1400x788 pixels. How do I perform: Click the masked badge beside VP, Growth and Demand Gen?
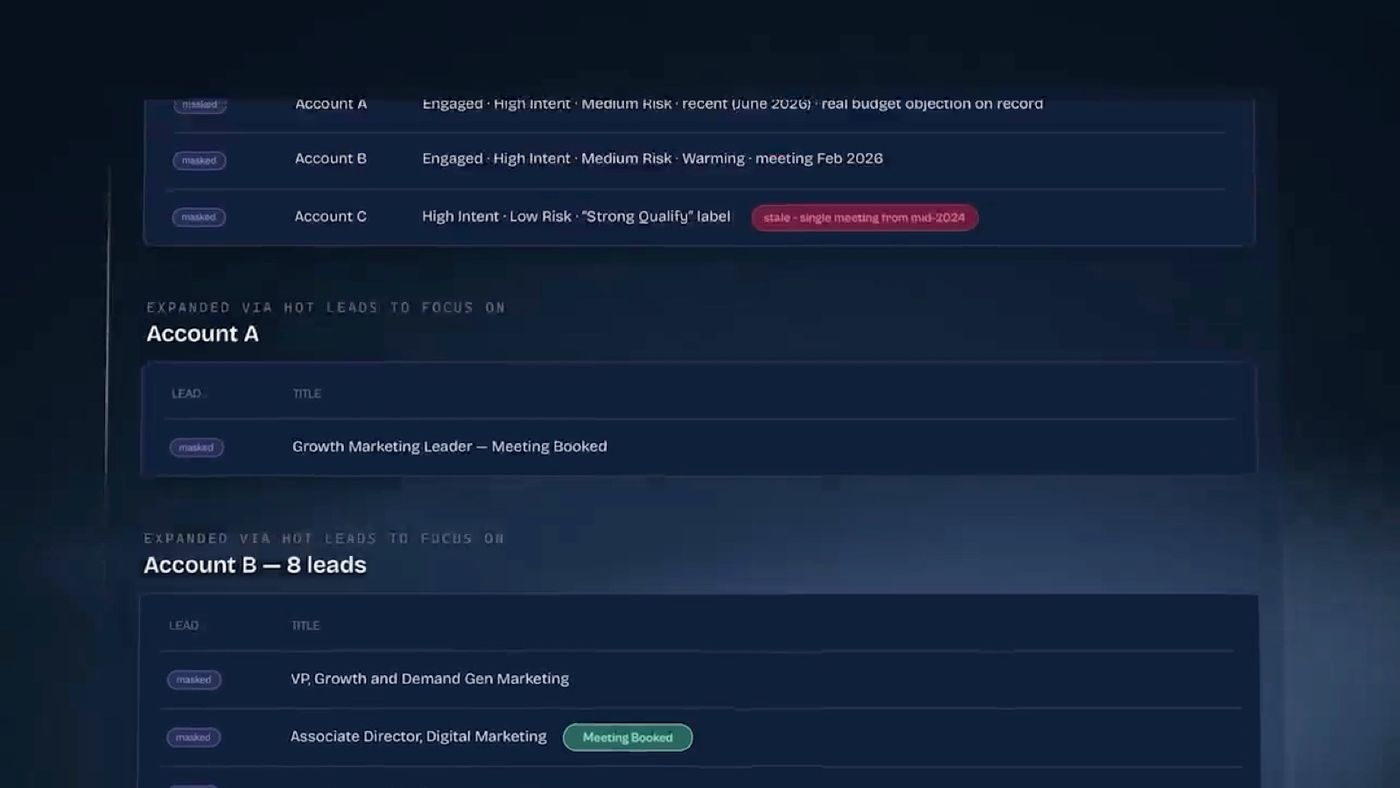194,680
